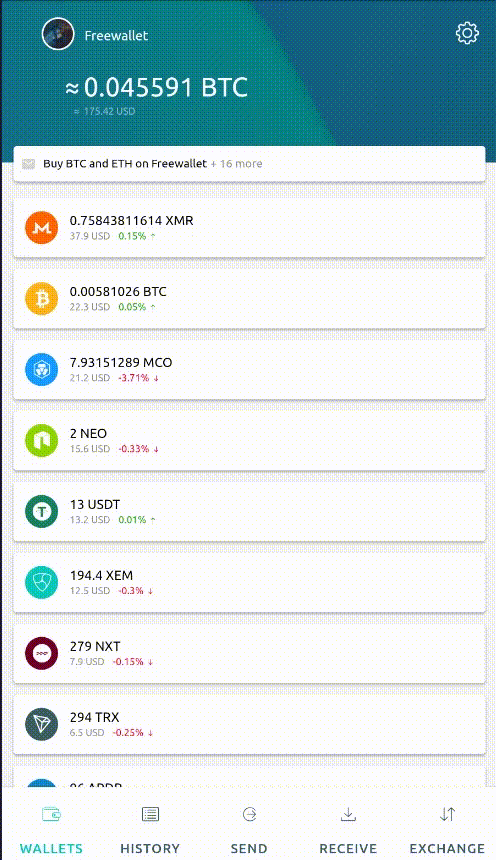
Task: Switch to the Wallets tab
Action: (51, 830)
